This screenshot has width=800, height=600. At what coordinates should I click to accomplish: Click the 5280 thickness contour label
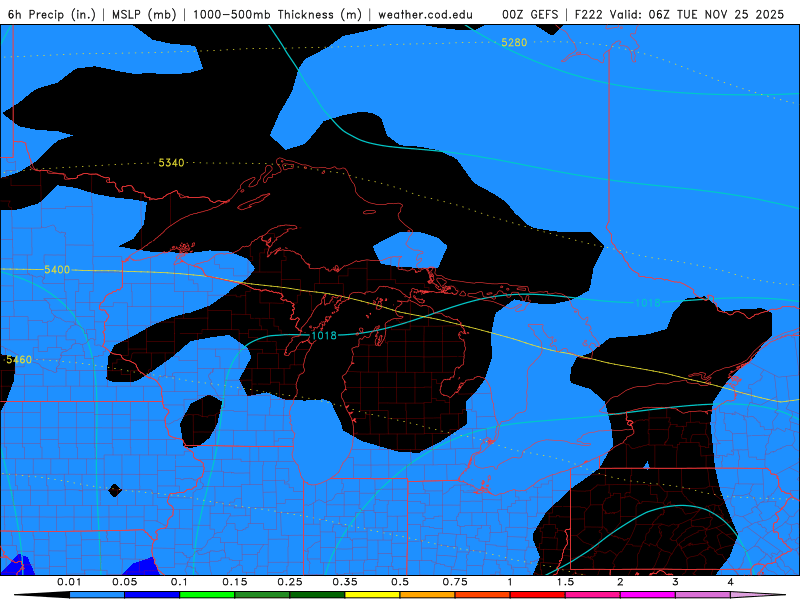coord(514,42)
